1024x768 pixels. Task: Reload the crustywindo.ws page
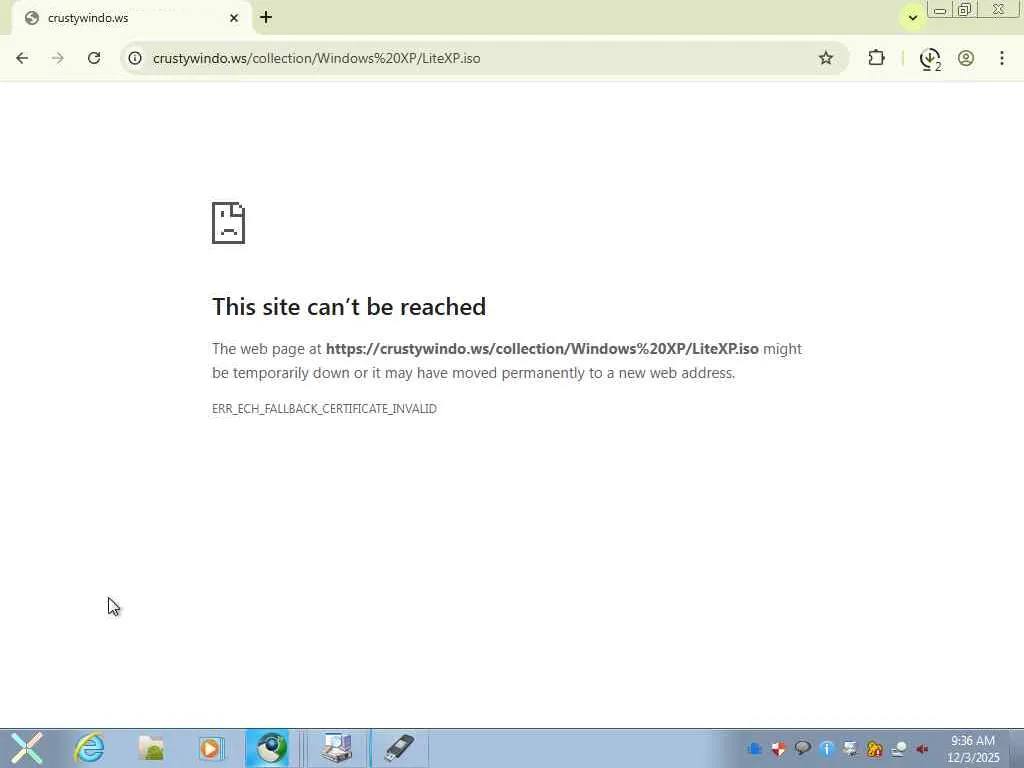(94, 58)
